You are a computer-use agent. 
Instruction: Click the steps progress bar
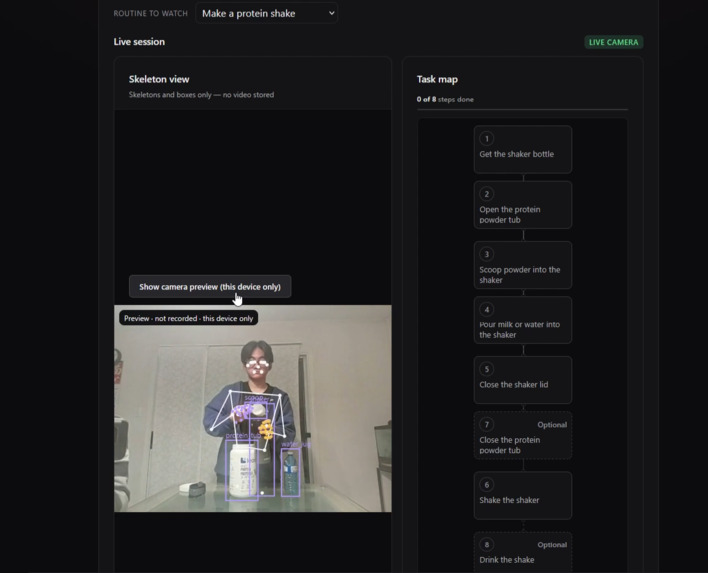pyautogui.click(x=522, y=109)
